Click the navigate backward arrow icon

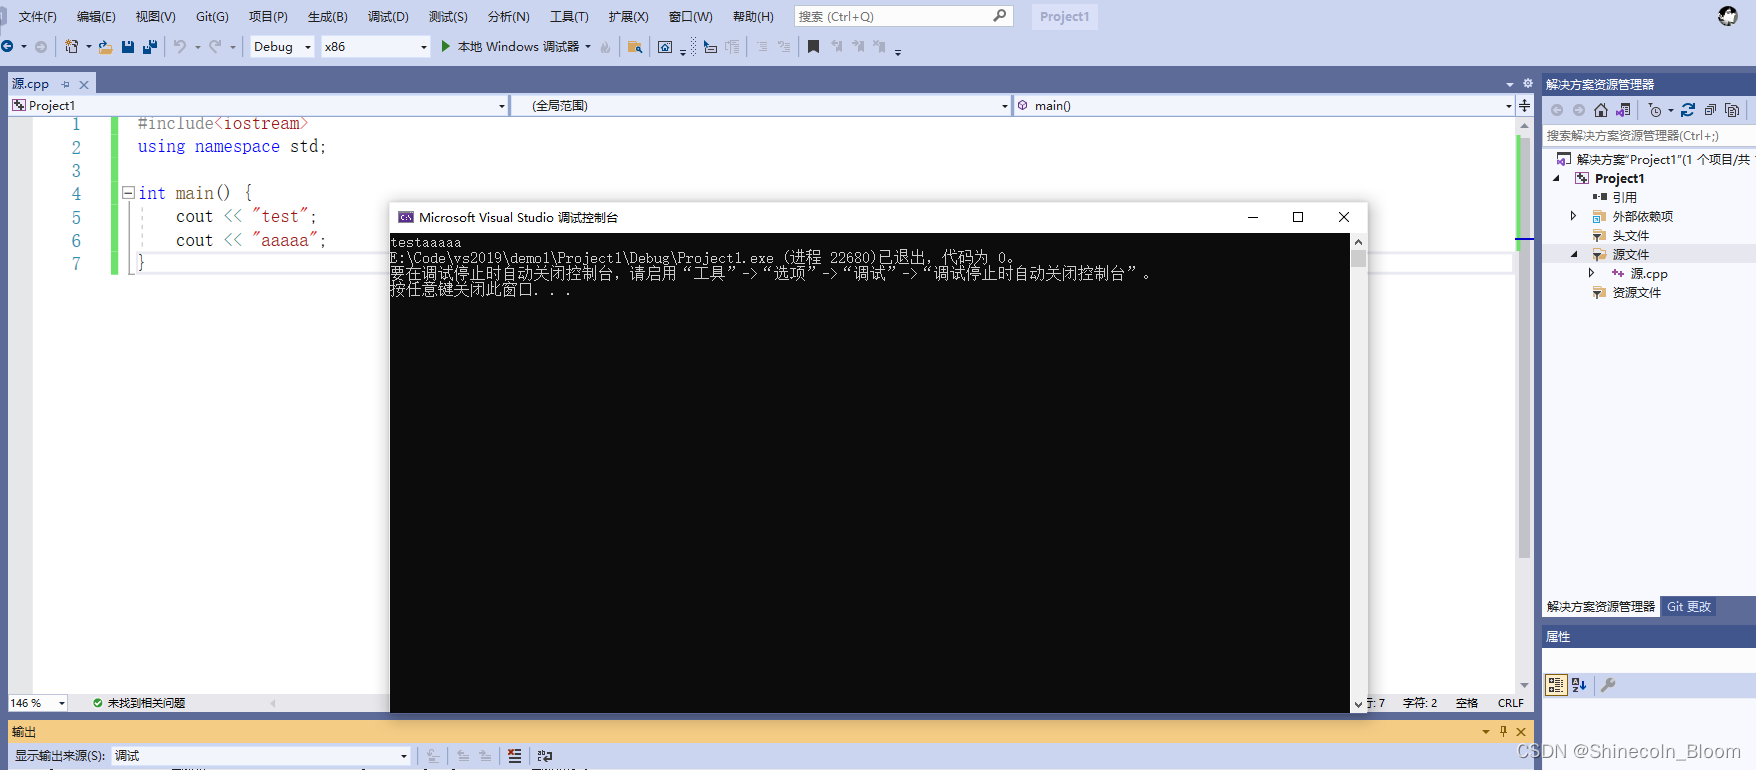(x=7, y=47)
